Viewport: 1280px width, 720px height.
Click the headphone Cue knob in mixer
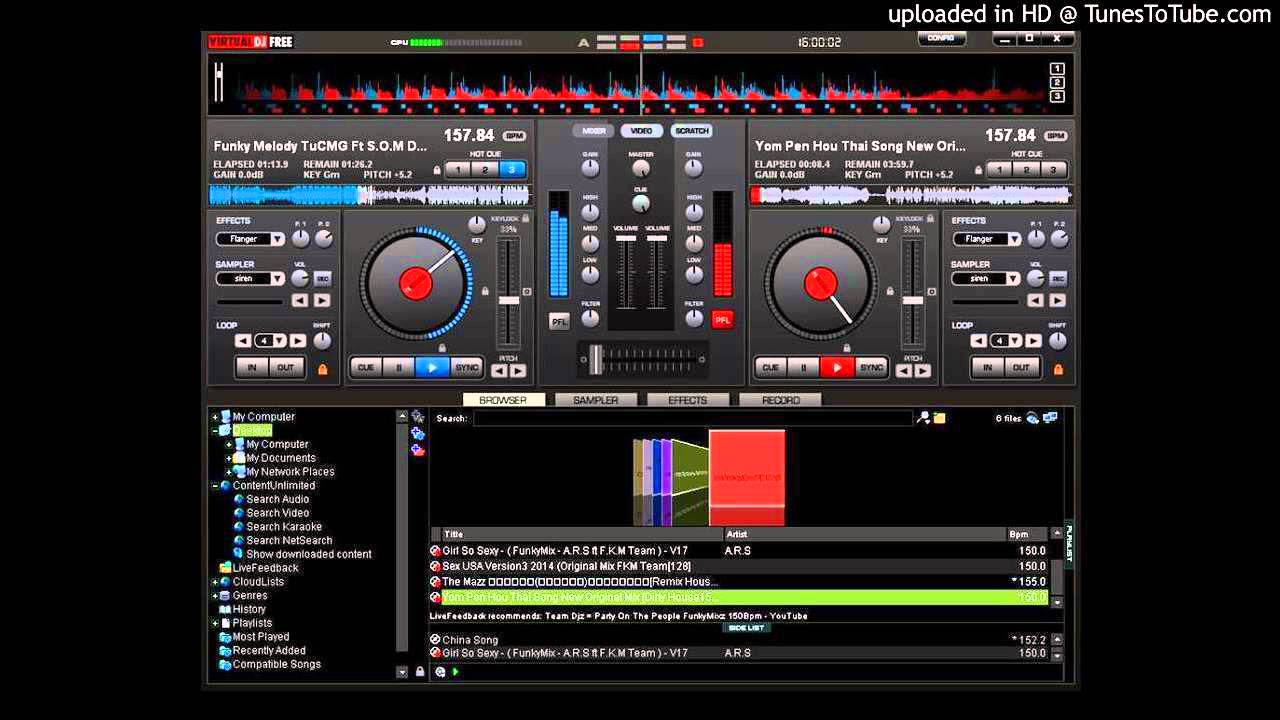pyautogui.click(x=641, y=203)
